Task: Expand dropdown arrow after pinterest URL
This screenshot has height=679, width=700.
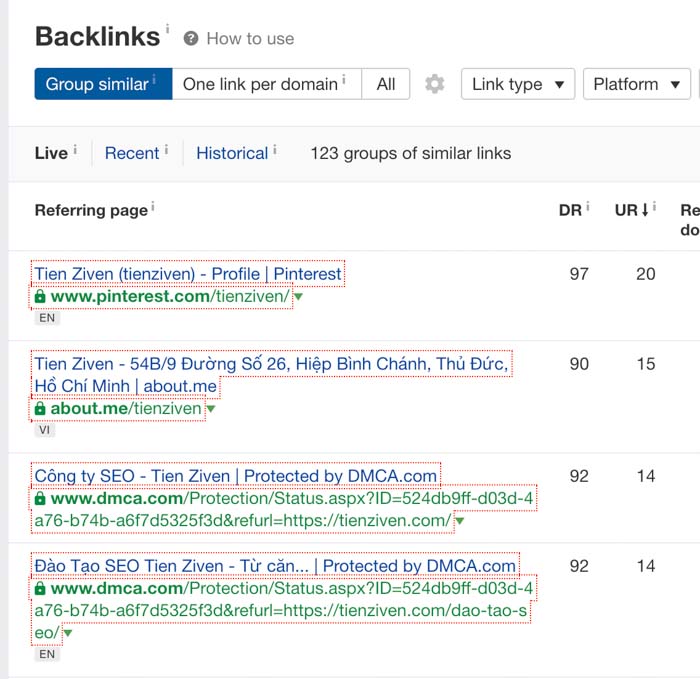Action: tap(298, 296)
